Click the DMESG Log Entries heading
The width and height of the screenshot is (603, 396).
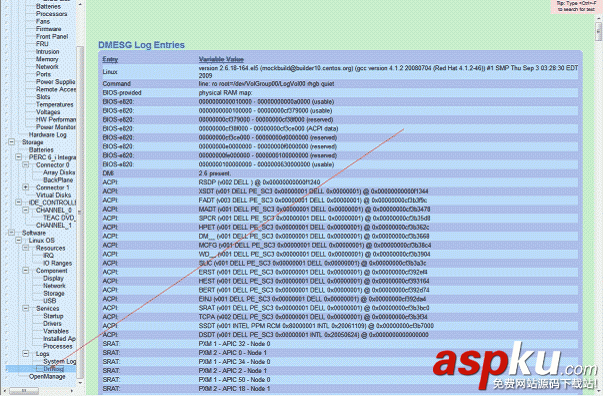[x=142, y=45]
